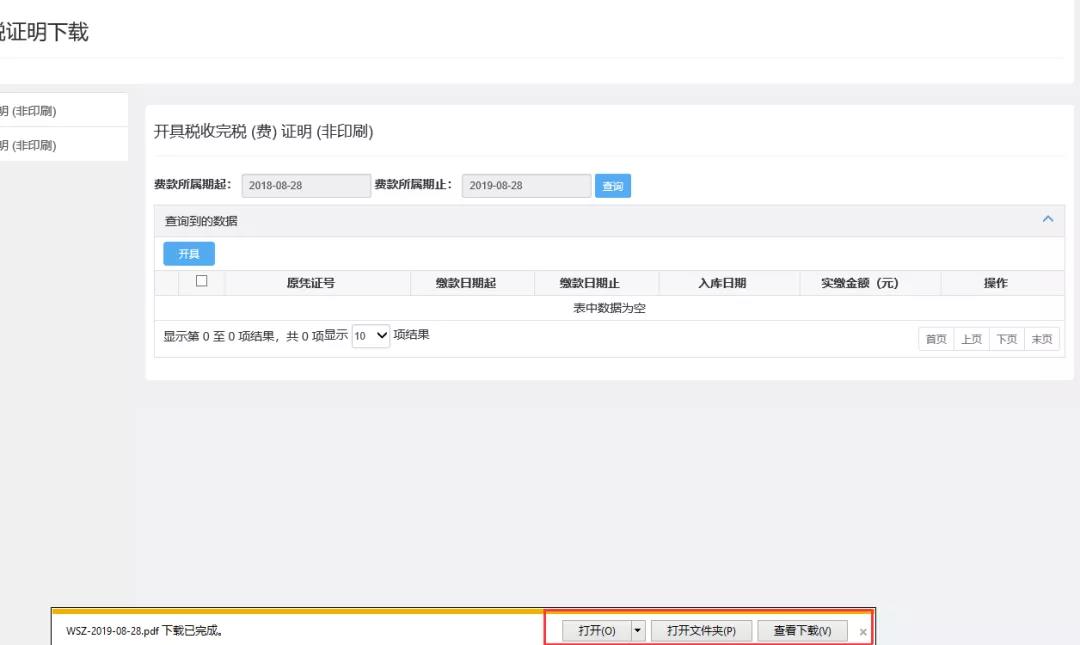Go to 上页 in the pagination
This screenshot has width=1080, height=645.
tap(971, 339)
